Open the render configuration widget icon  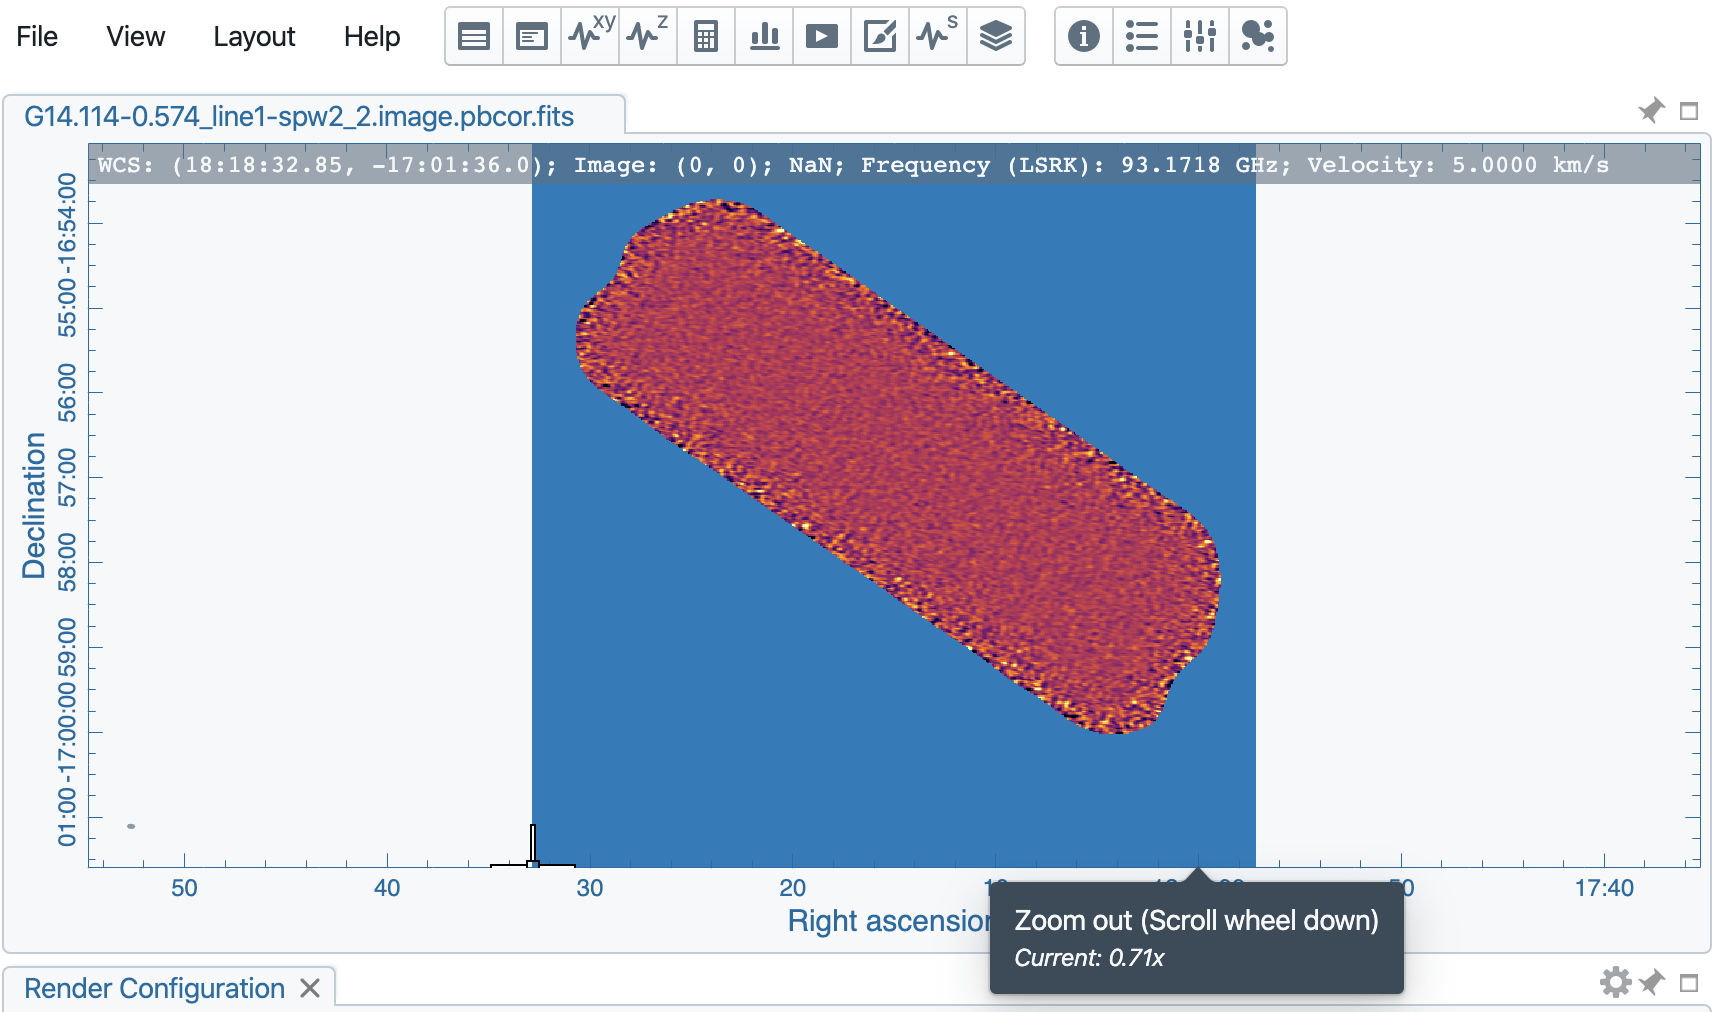880,37
